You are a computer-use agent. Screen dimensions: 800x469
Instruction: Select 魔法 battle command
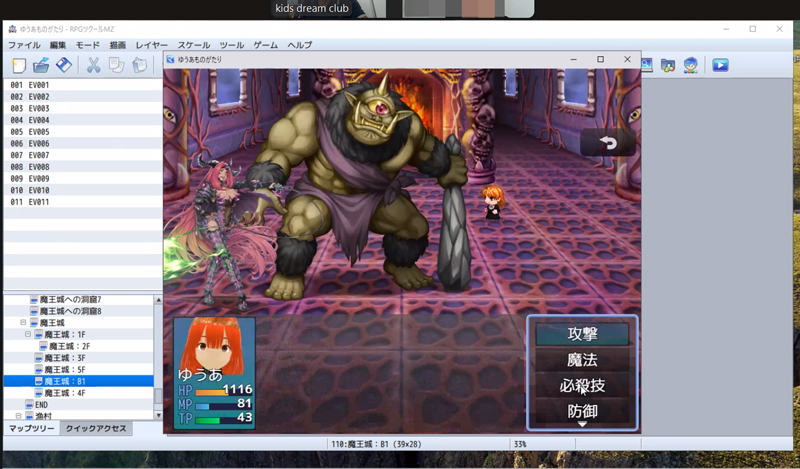pyautogui.click(x=582, y=360)
